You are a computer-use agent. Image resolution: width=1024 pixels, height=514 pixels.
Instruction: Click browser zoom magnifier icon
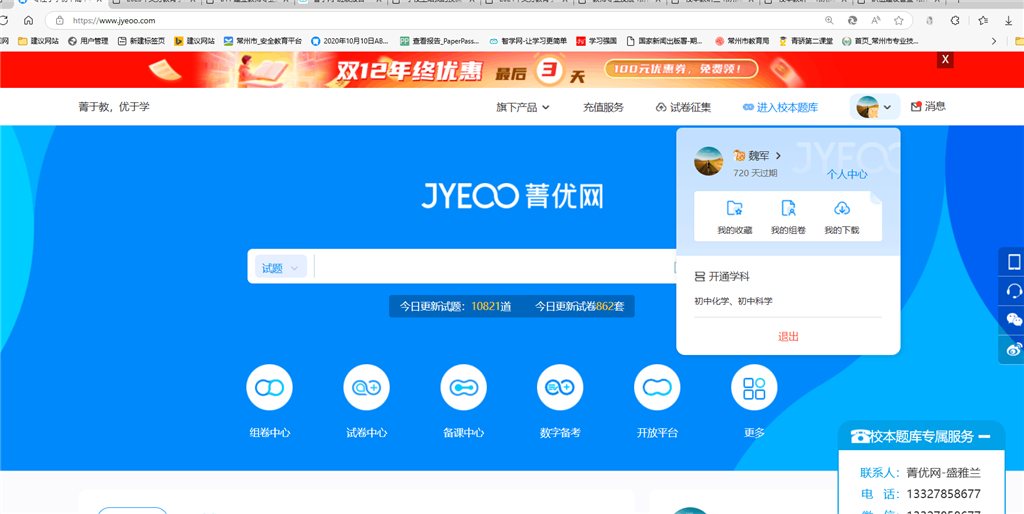point(829,20)
